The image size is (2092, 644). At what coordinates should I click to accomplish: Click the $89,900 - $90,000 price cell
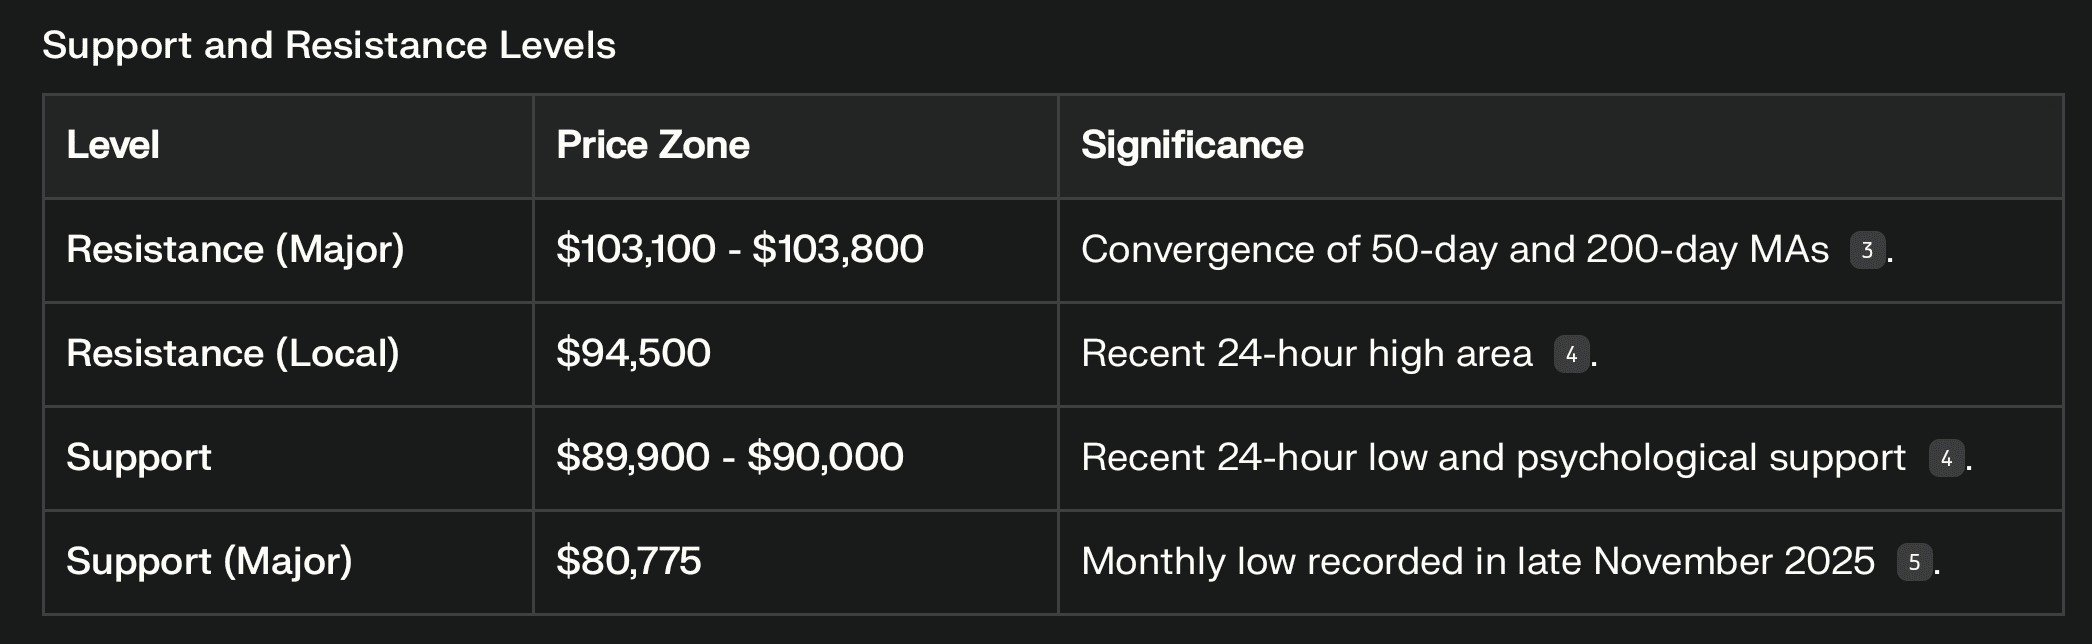729,458
